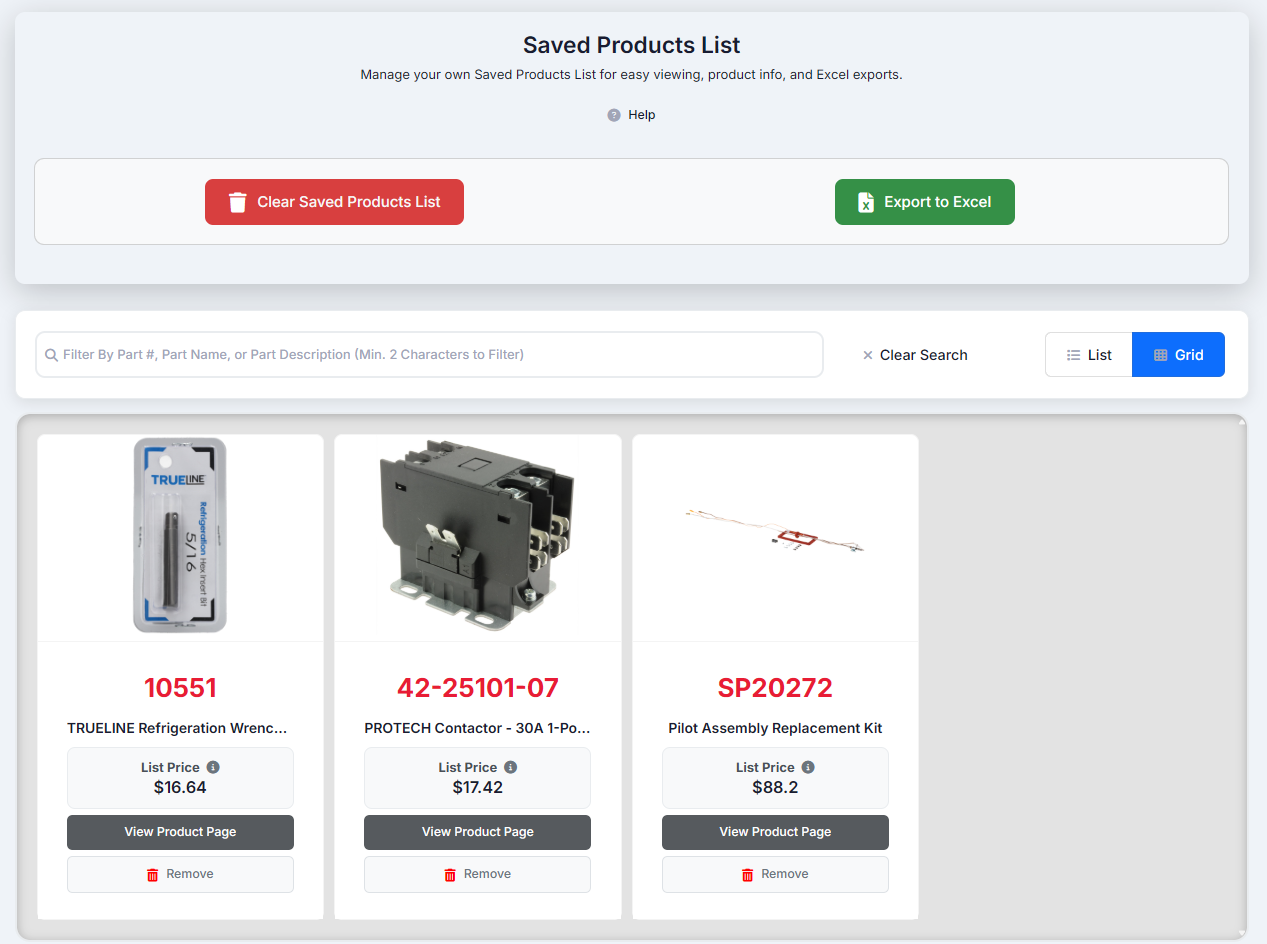Click Export to Excel button
The image size is (1267, 944).
[925, 202]
